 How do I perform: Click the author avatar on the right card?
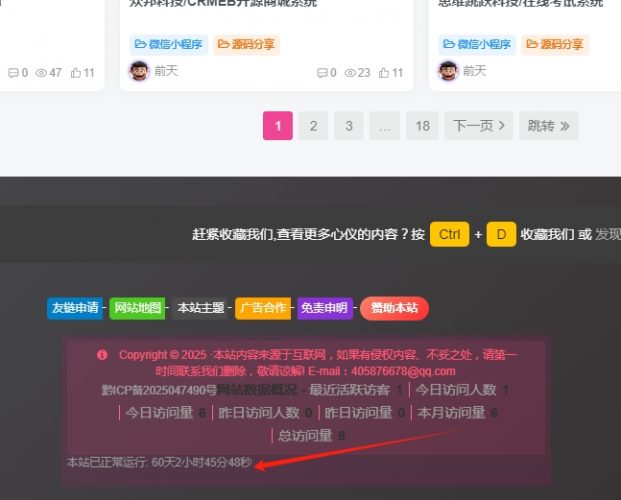pyautogui.click(x=448, y=71)
